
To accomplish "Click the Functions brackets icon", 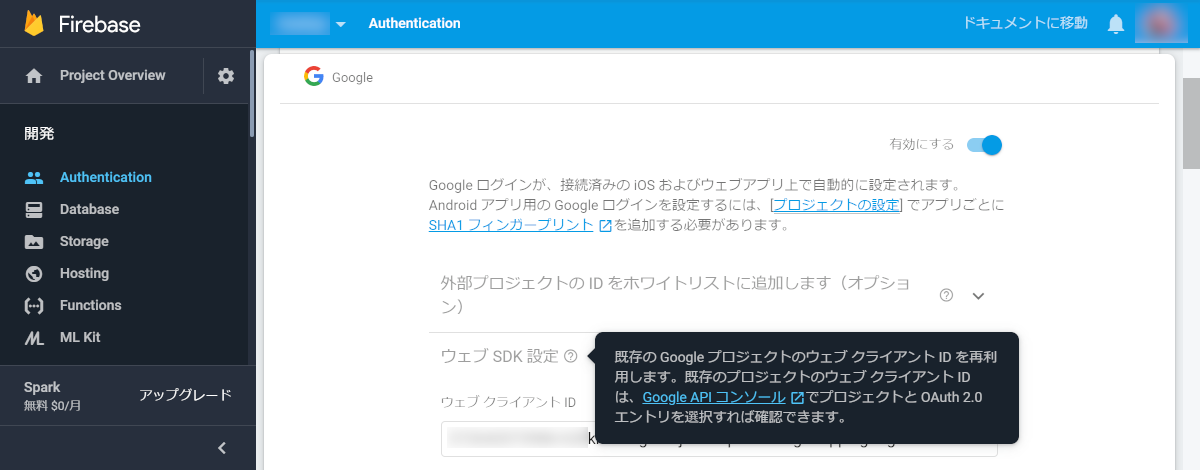I will (34, 305).
